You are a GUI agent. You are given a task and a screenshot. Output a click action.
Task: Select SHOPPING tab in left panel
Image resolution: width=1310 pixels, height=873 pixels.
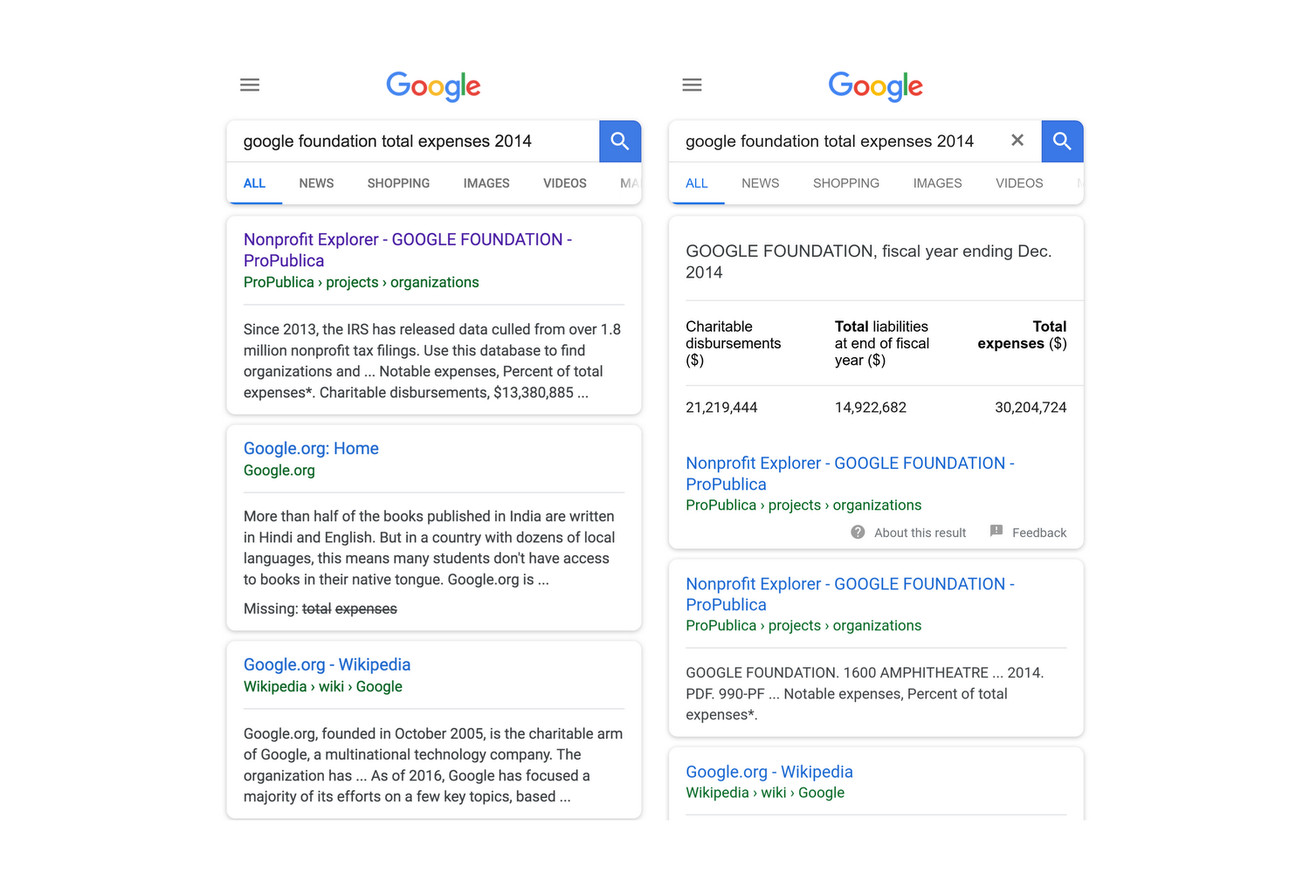[x=398, y=183]
